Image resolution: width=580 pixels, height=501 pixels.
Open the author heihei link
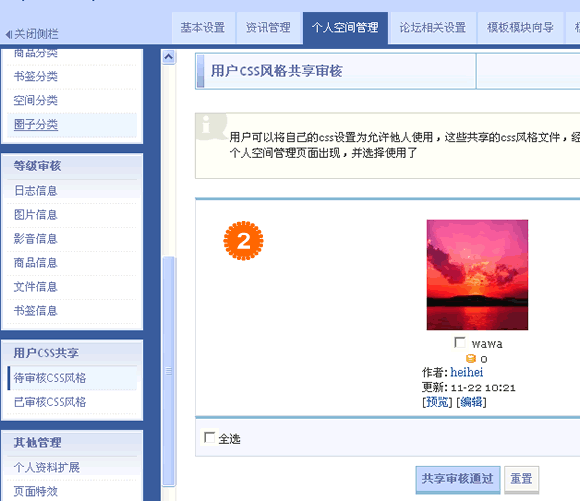467,372
